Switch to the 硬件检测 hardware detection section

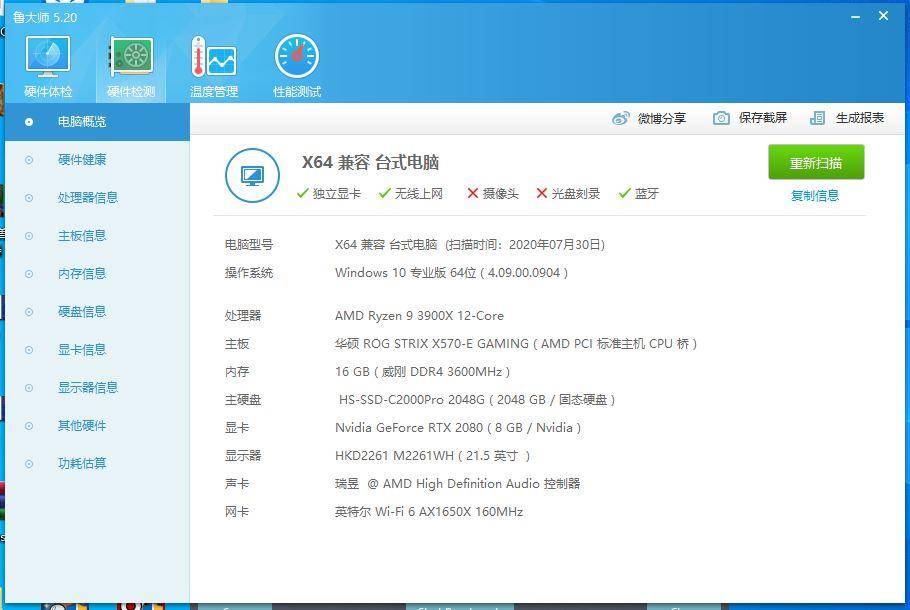coord(131,66)
